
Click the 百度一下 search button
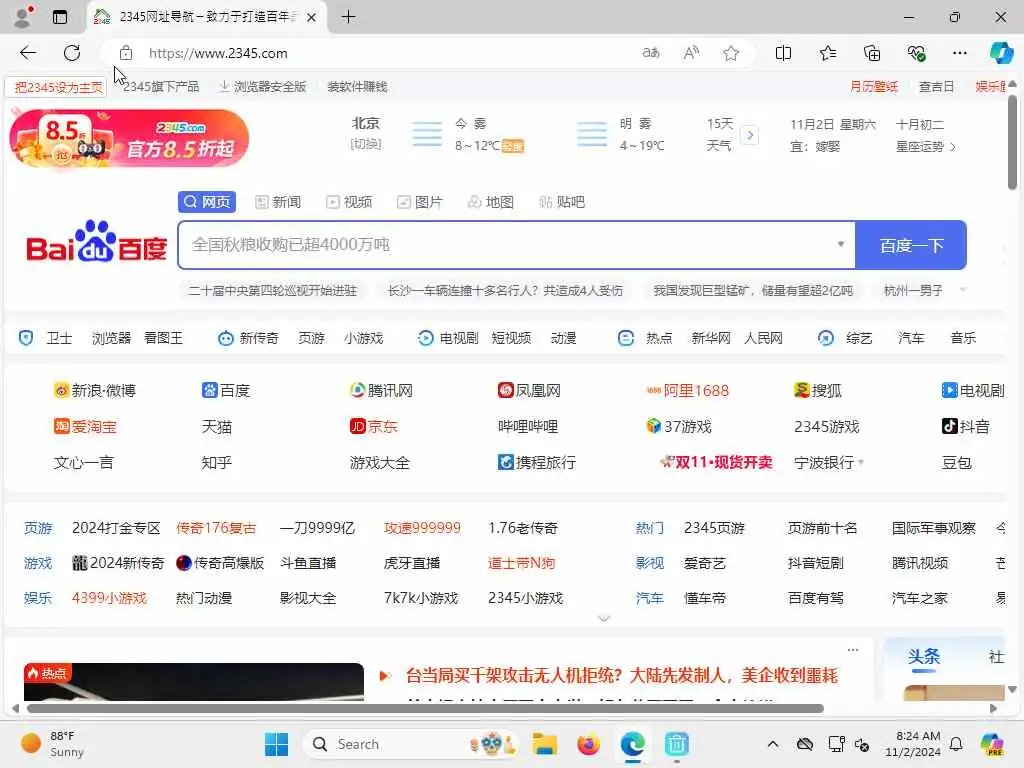point(911,245)
